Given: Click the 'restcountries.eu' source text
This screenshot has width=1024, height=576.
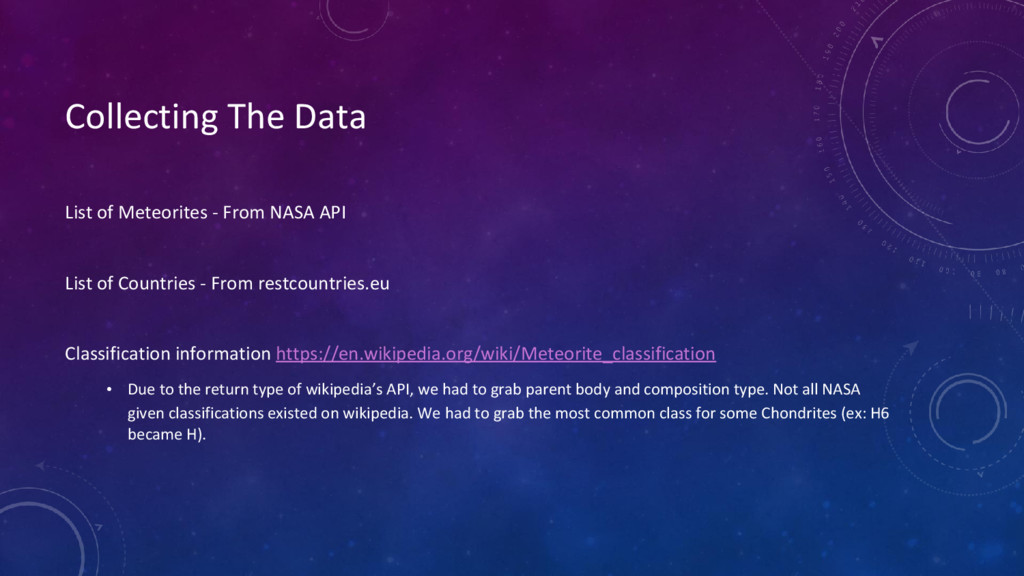Looking at the screenshot, I should (324, 283).
